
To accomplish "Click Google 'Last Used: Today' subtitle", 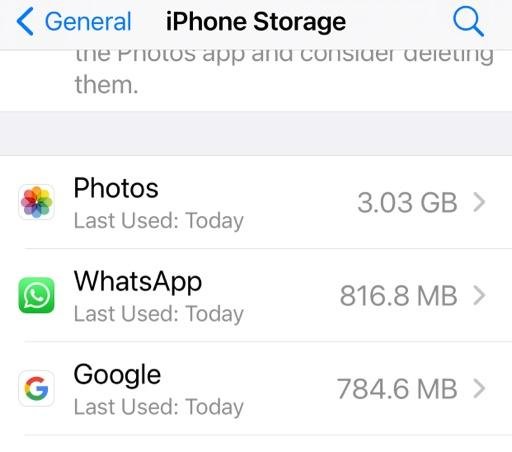I will click(159, 407).
